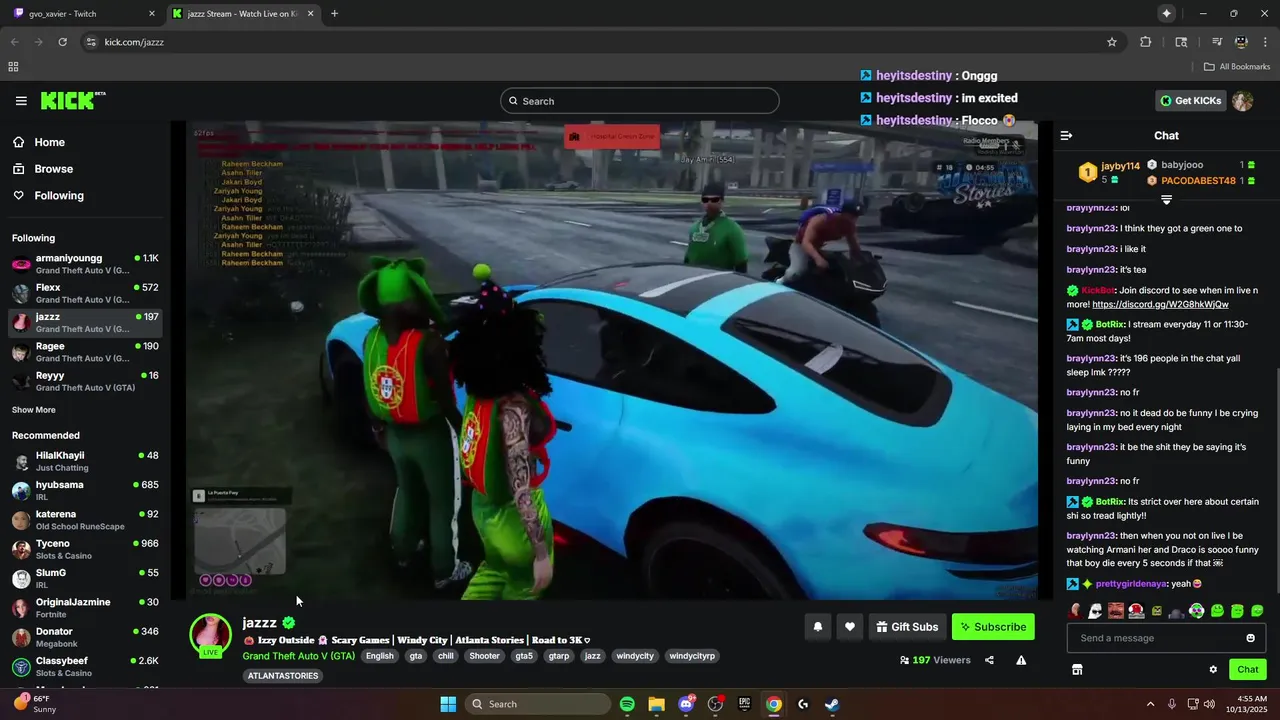Screen dimensions: 1280x720
Task: Open the discord.gg link in chat
Action: pyautogui.click(x=1160, y=304)
